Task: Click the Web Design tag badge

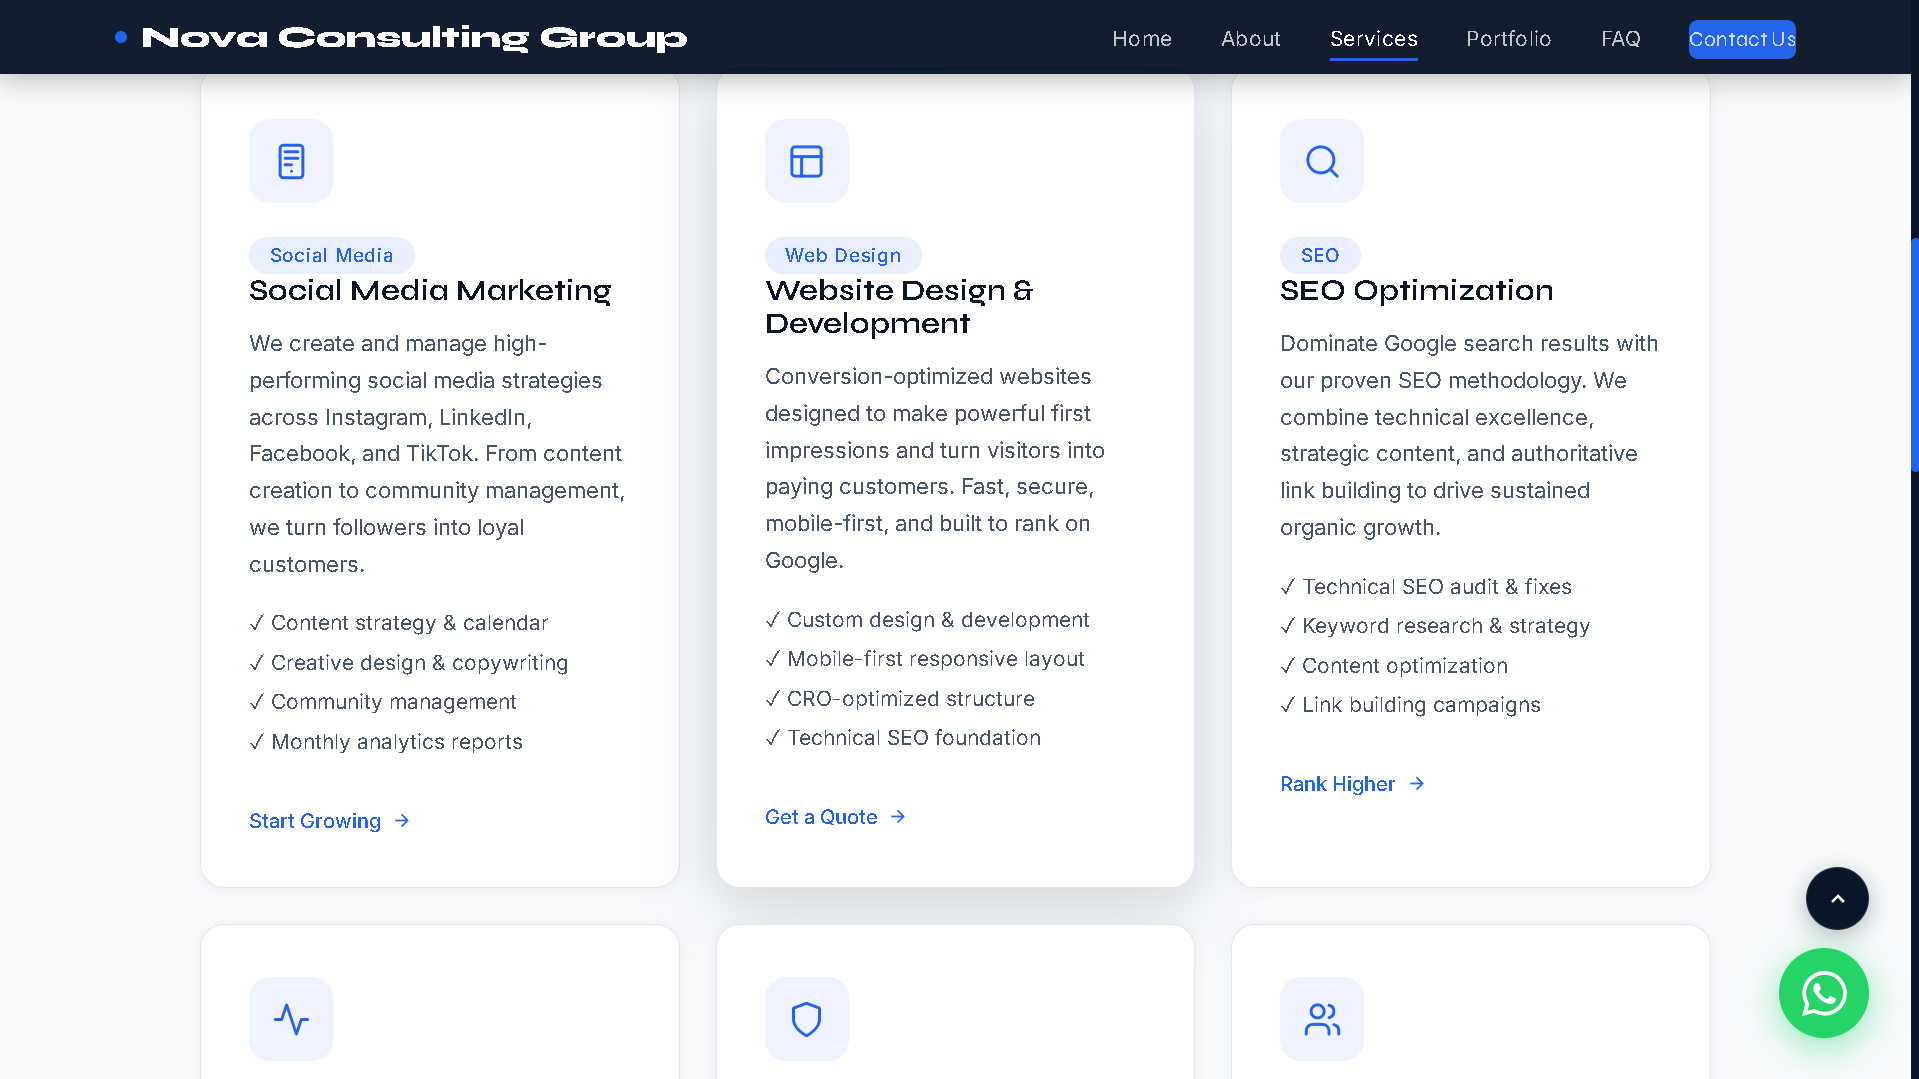Action: pos(842,255)
